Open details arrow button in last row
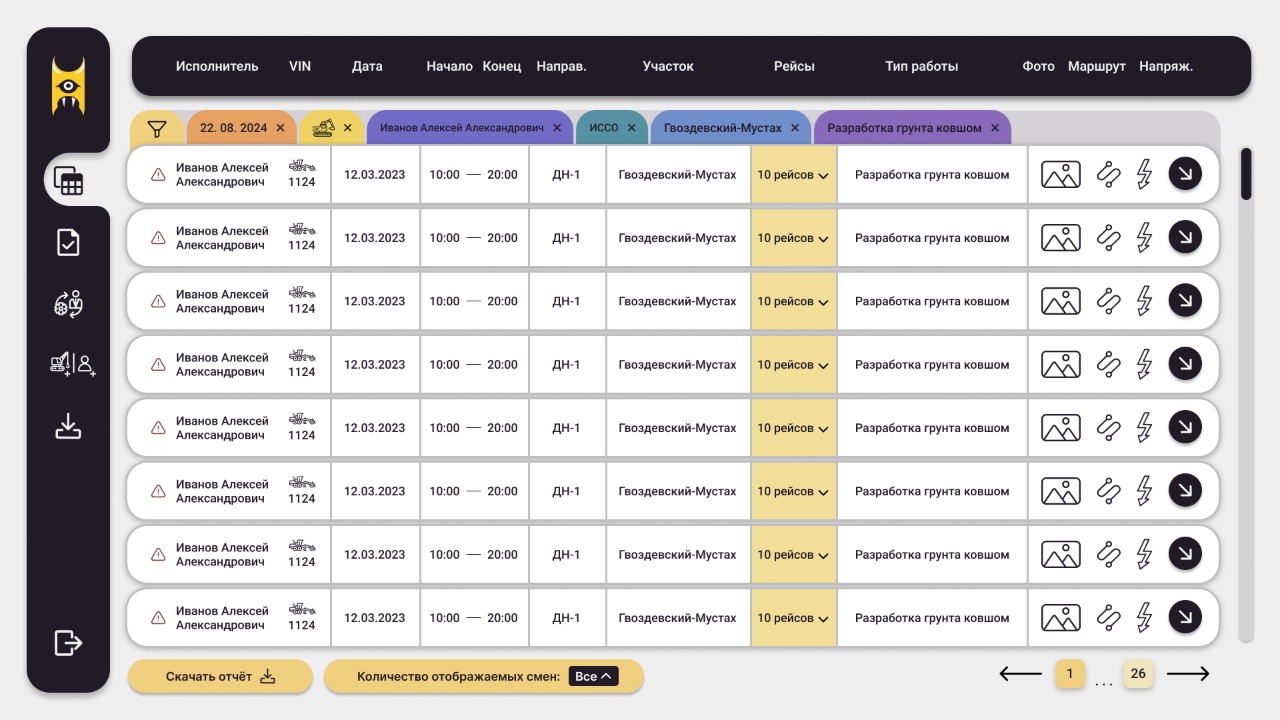Viewport: 1280px width, 720px height. tap(1185, 617)
